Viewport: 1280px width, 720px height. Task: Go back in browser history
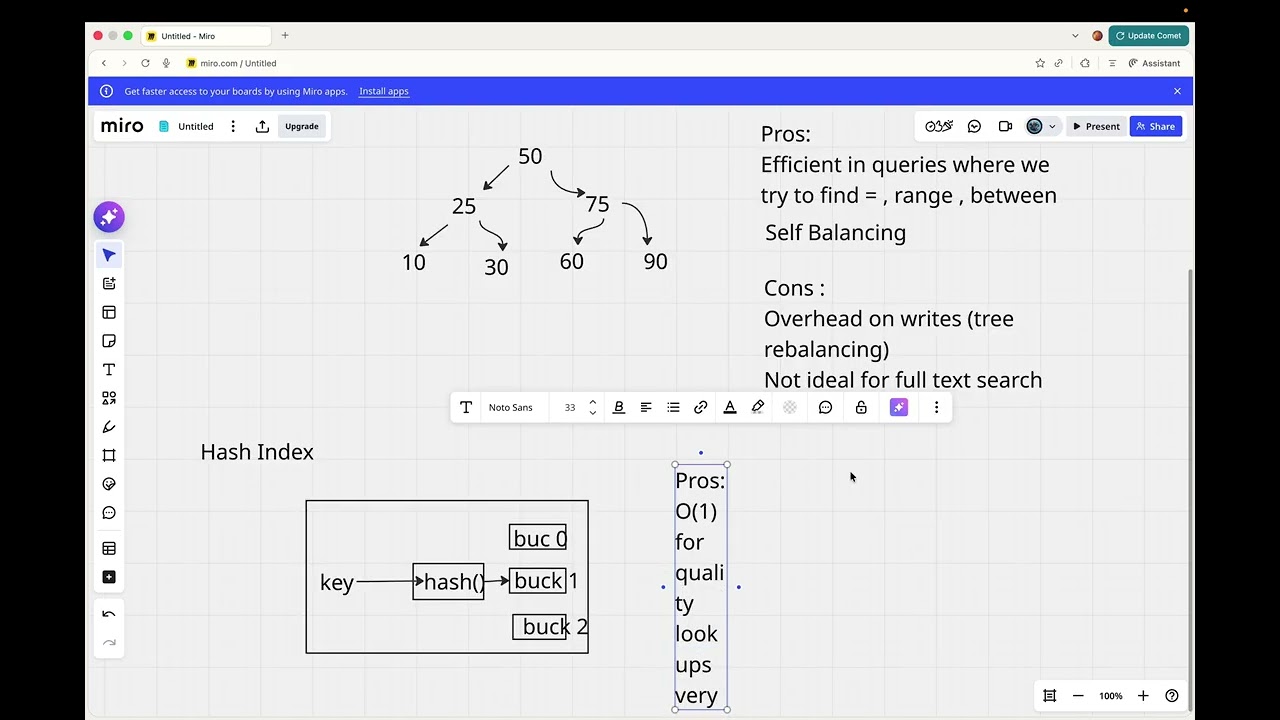[x=104, y=63]
